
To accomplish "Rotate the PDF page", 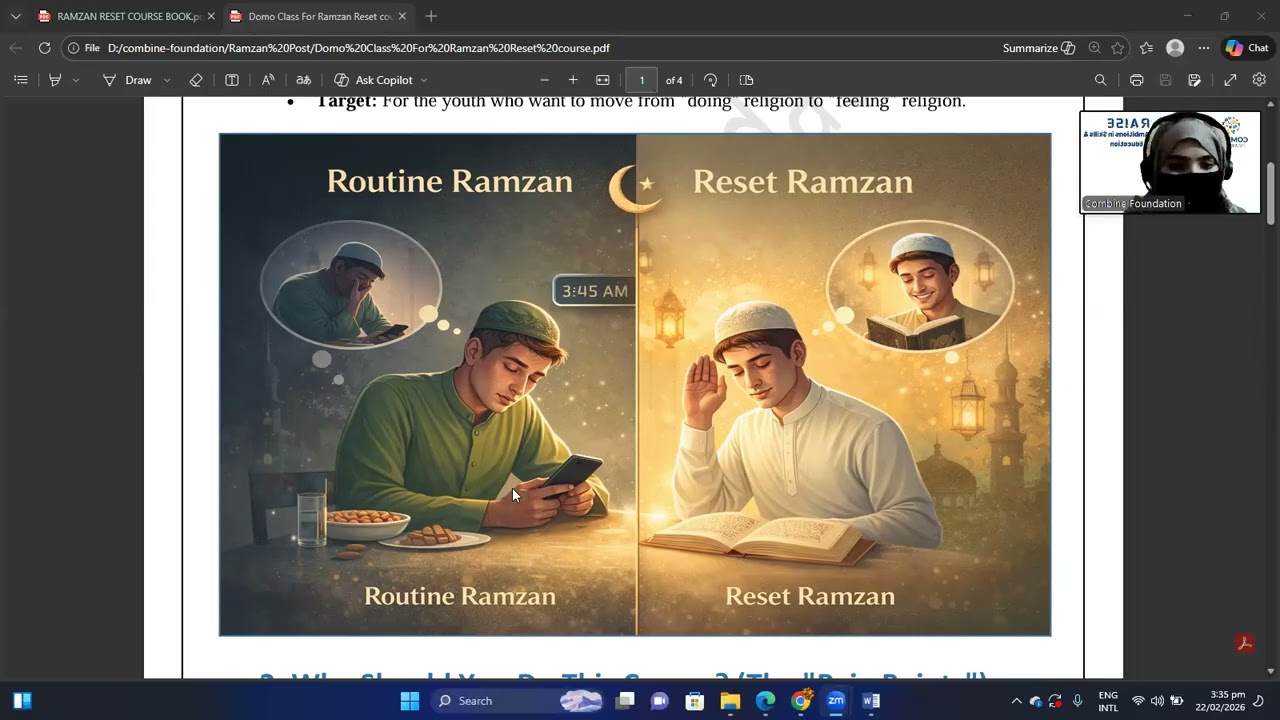I will pos(711,80).
